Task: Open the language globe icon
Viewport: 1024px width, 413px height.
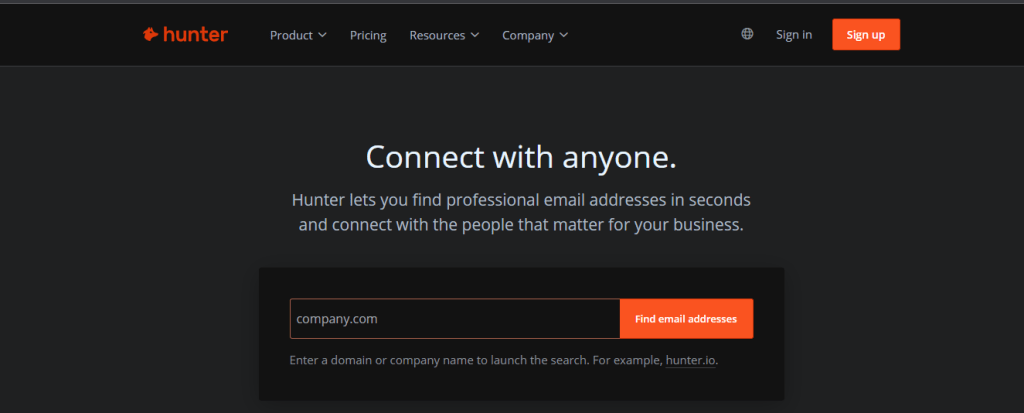Action: (x=747, y=34)
